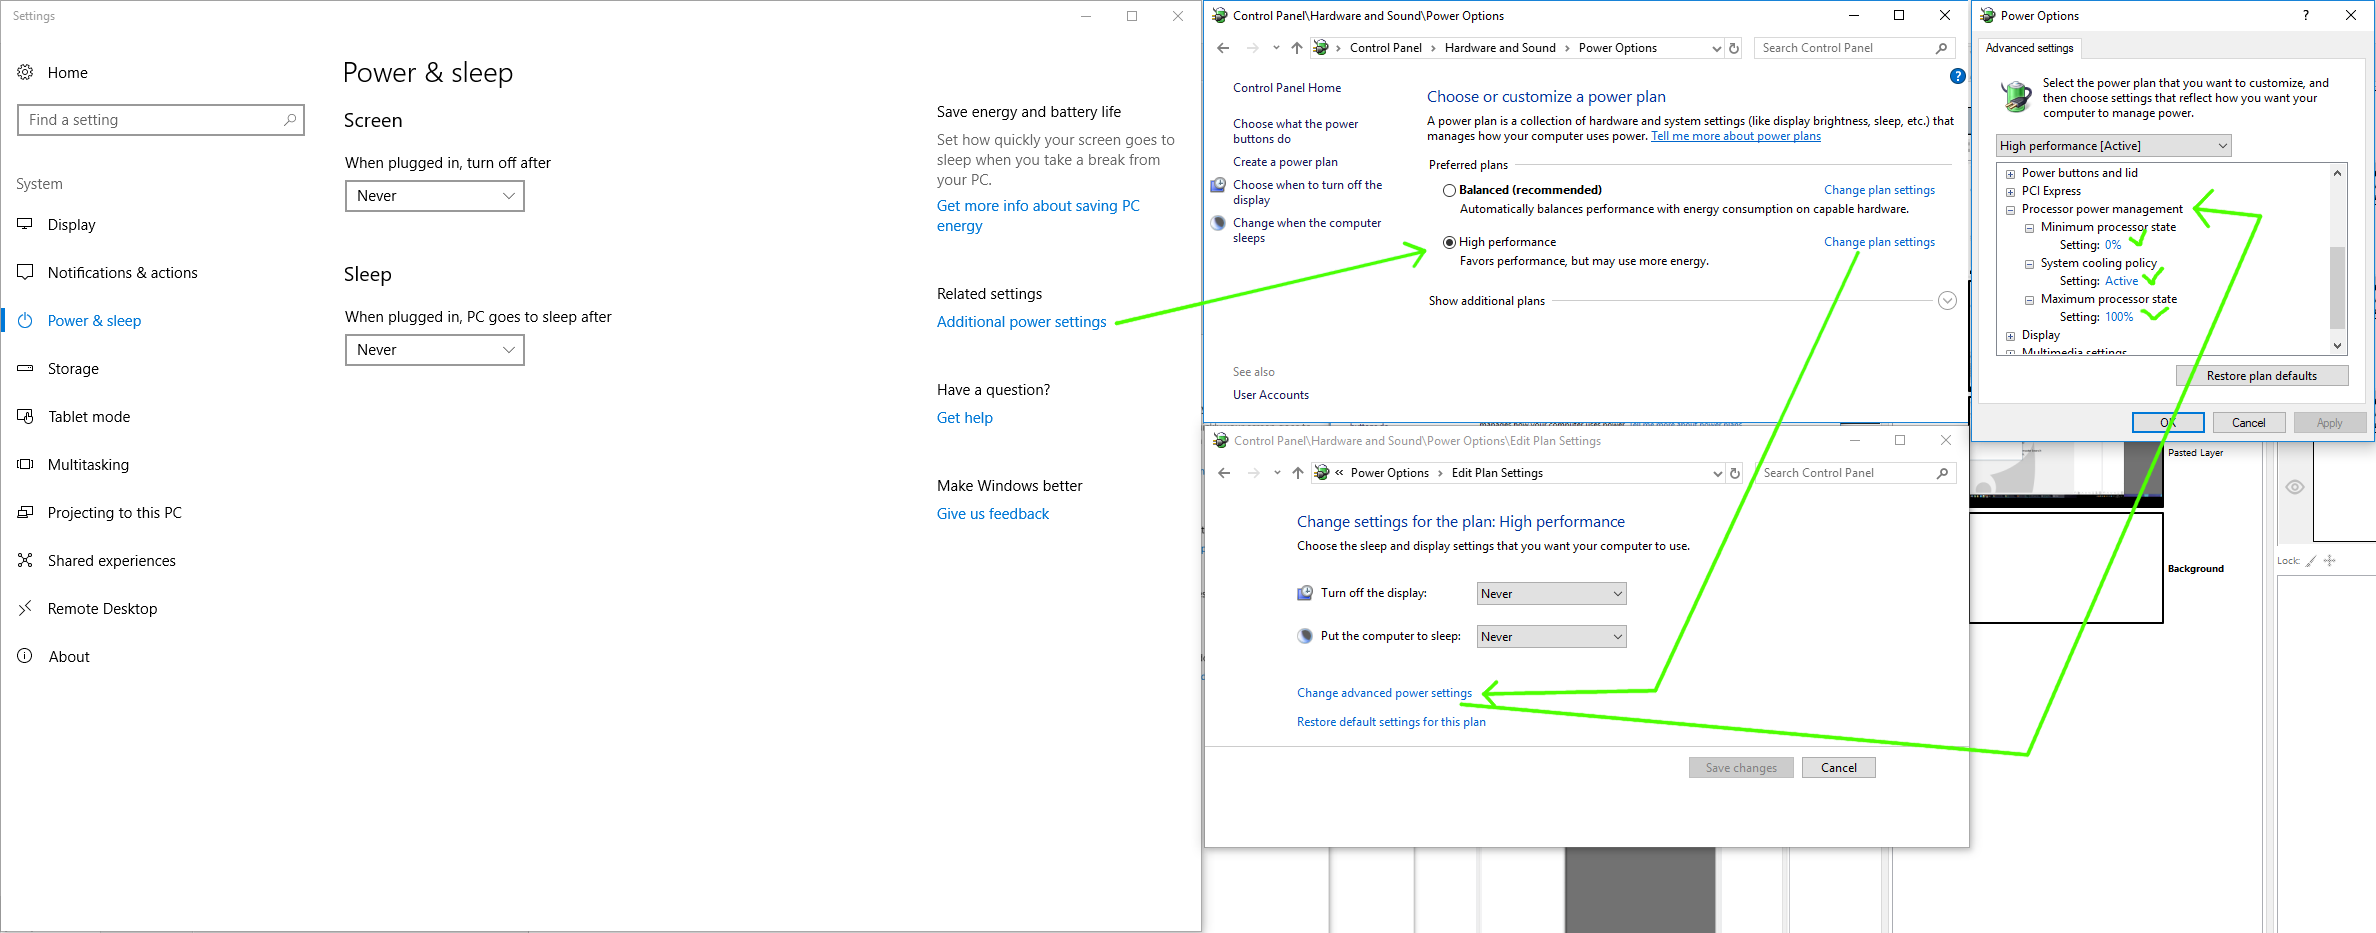Refresh the Edit Plan Settings window
2376x933 pixels.
point(1736,473)
